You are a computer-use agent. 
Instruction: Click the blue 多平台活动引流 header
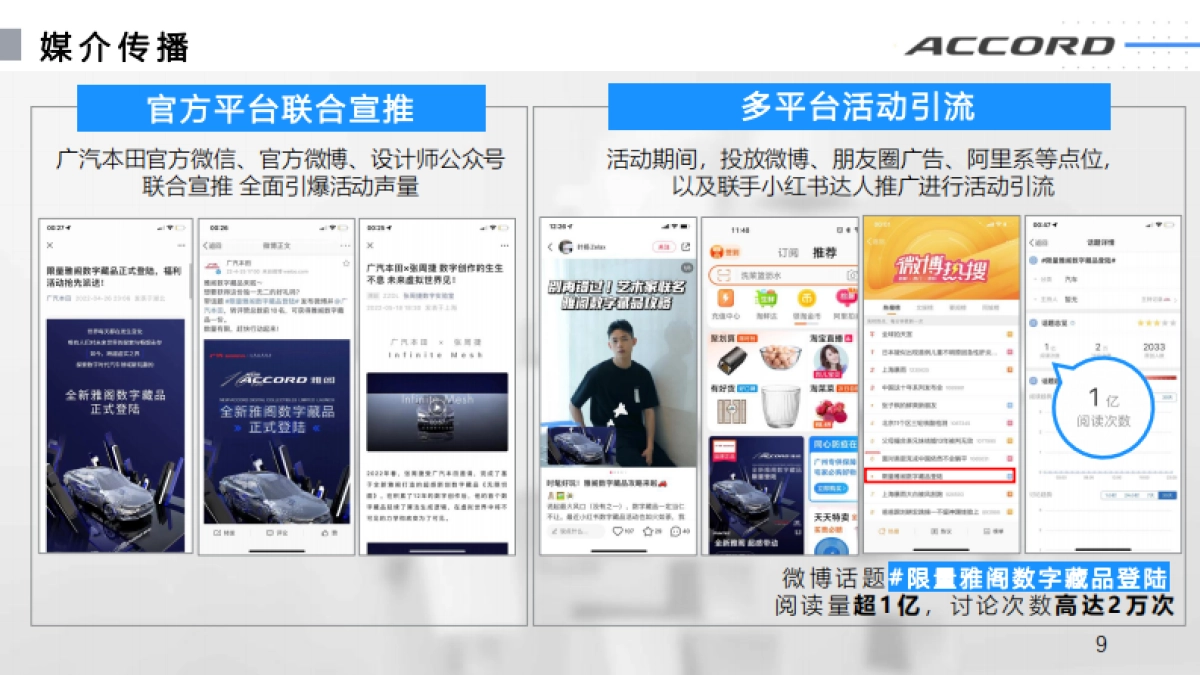tap(858, 107)
